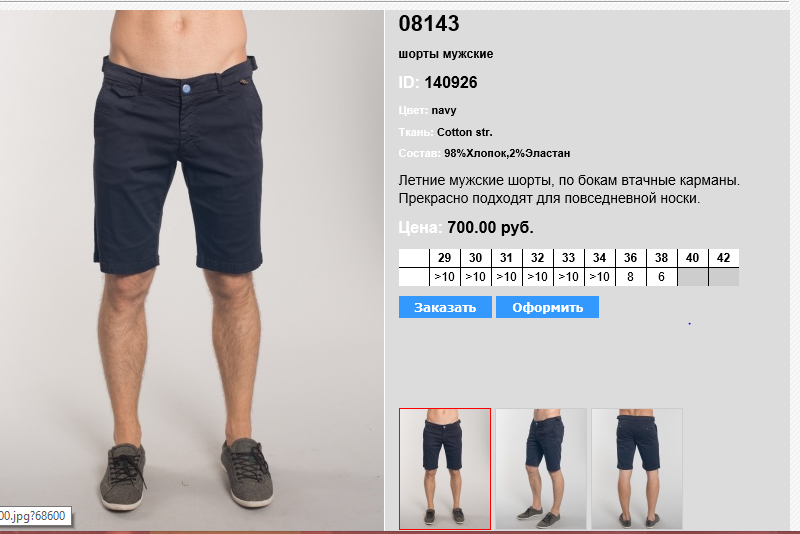Screen dimensions: 800x534
Task: Select size 30 in the size table
Action: (x=476, y=258)
